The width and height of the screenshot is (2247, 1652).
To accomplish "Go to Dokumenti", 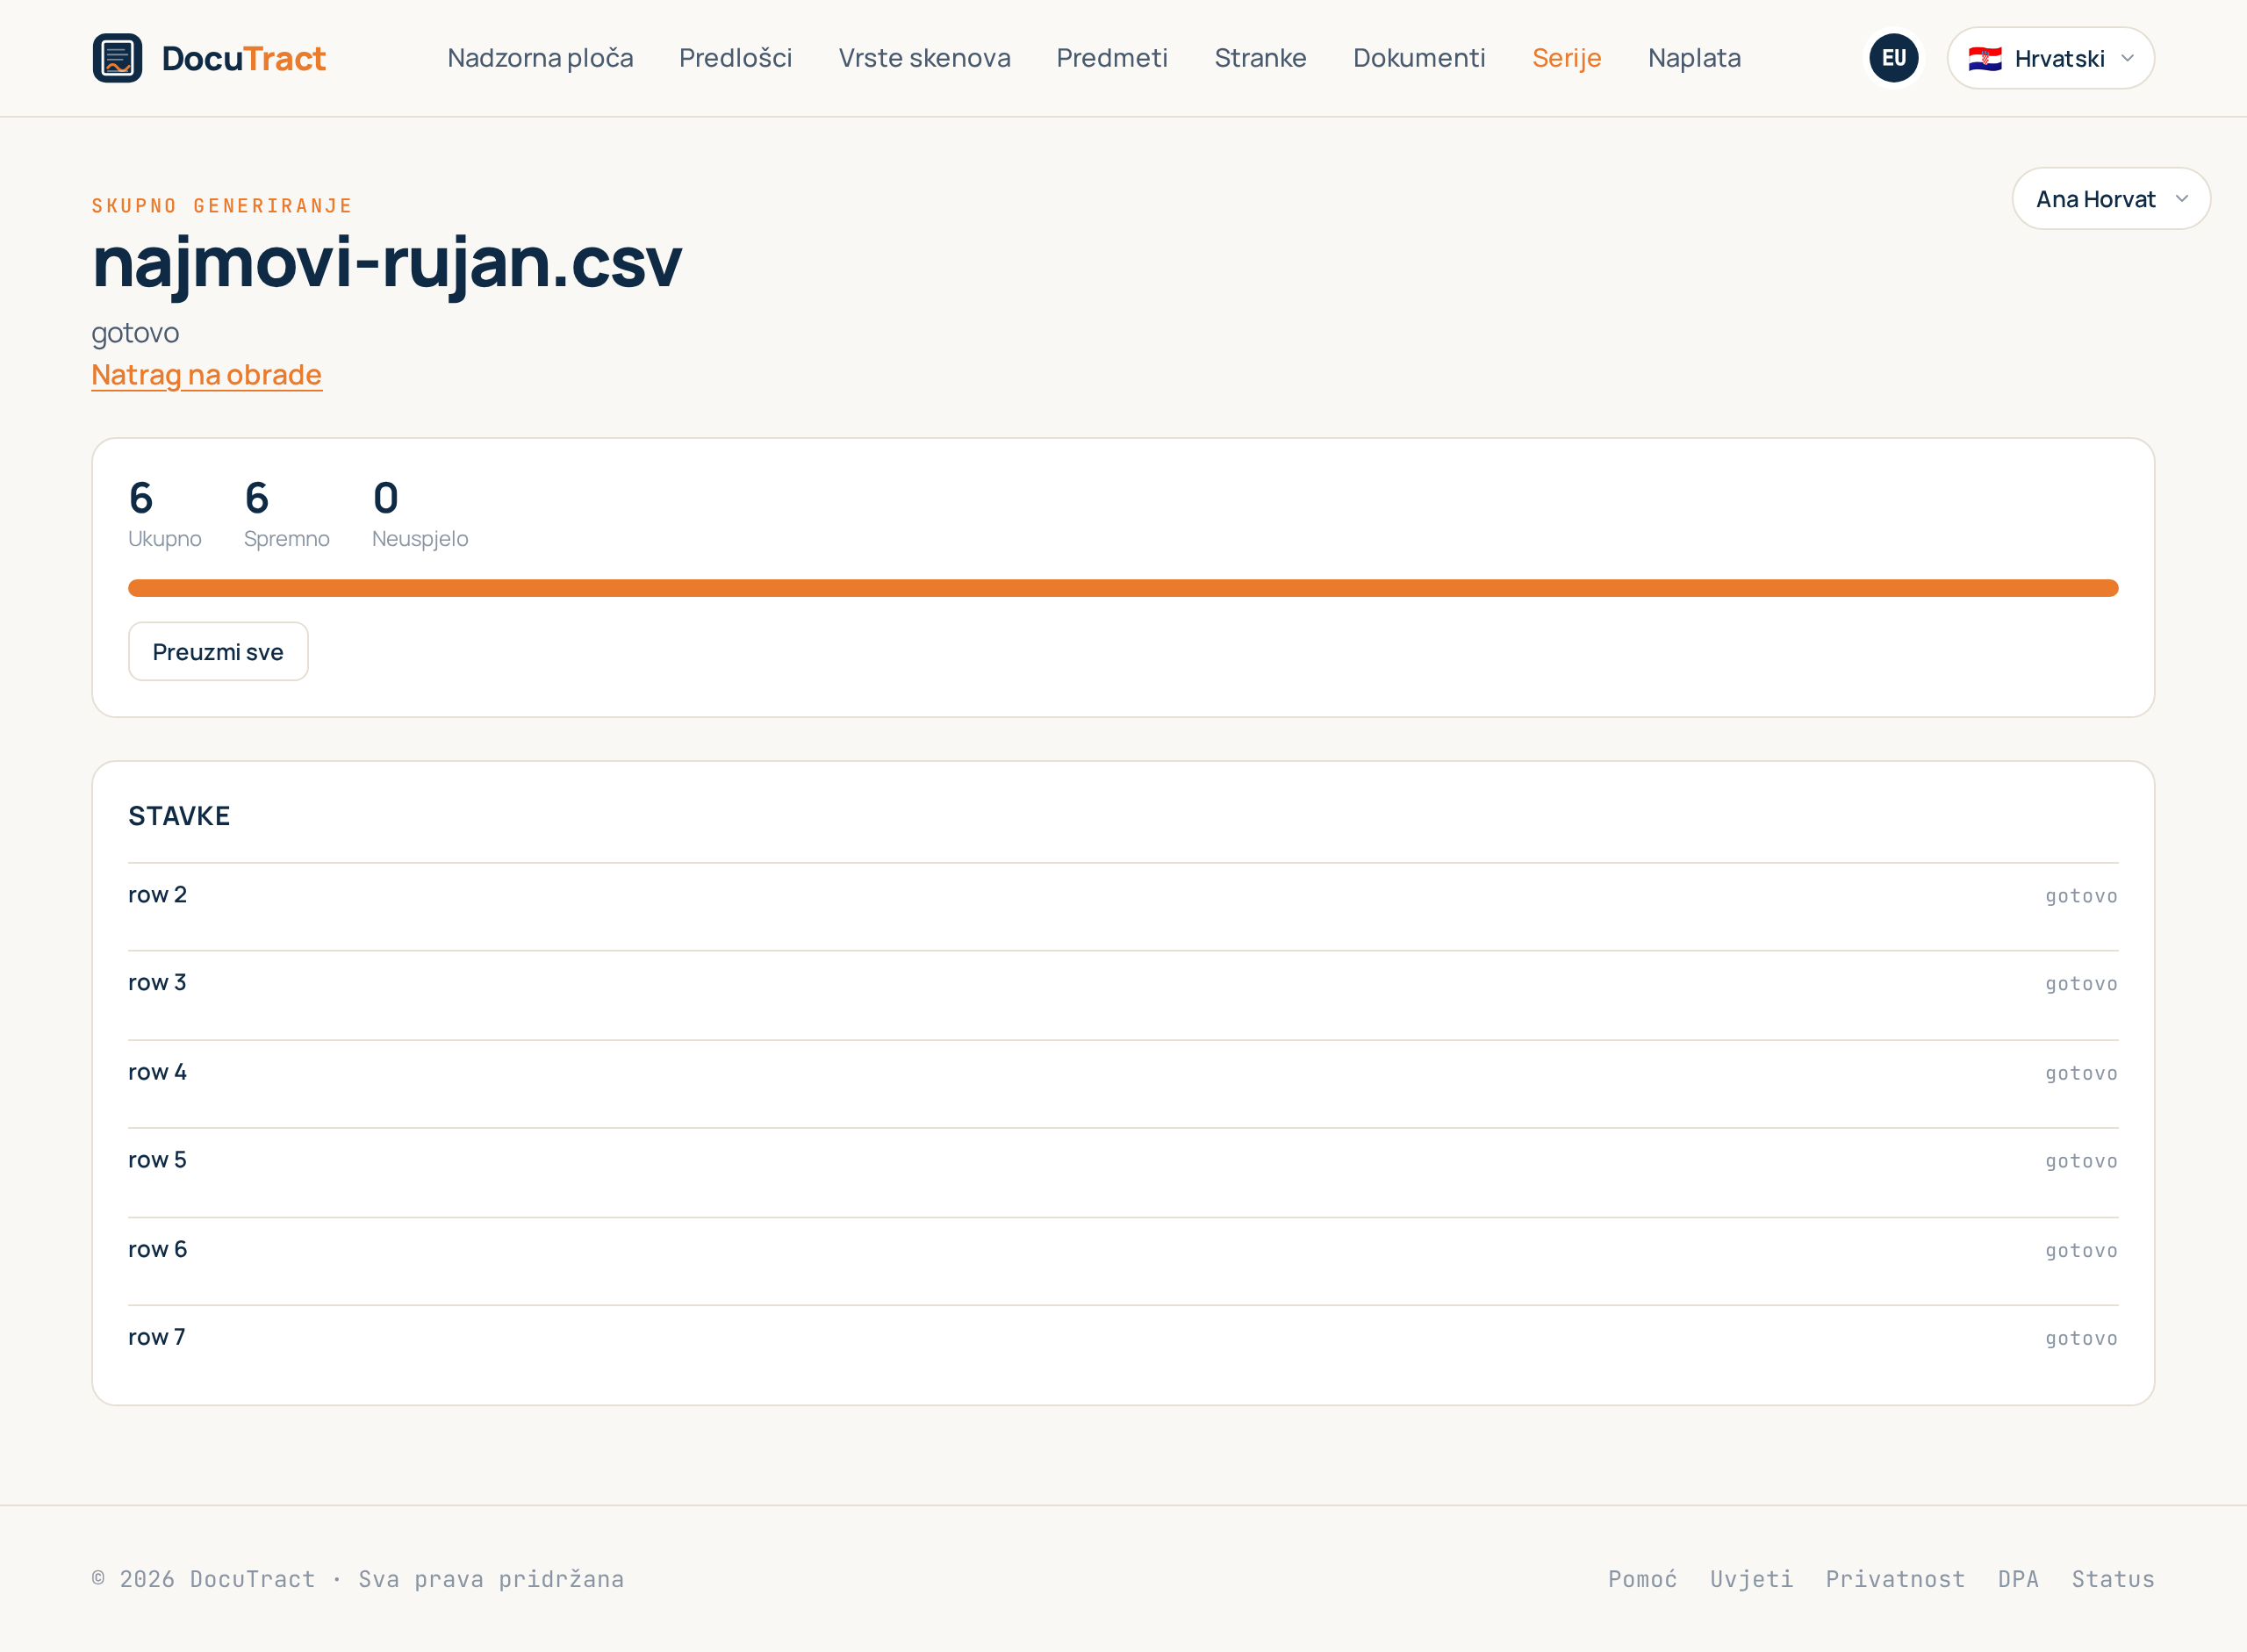I will pyautogui.click(x=1419, y=58).
